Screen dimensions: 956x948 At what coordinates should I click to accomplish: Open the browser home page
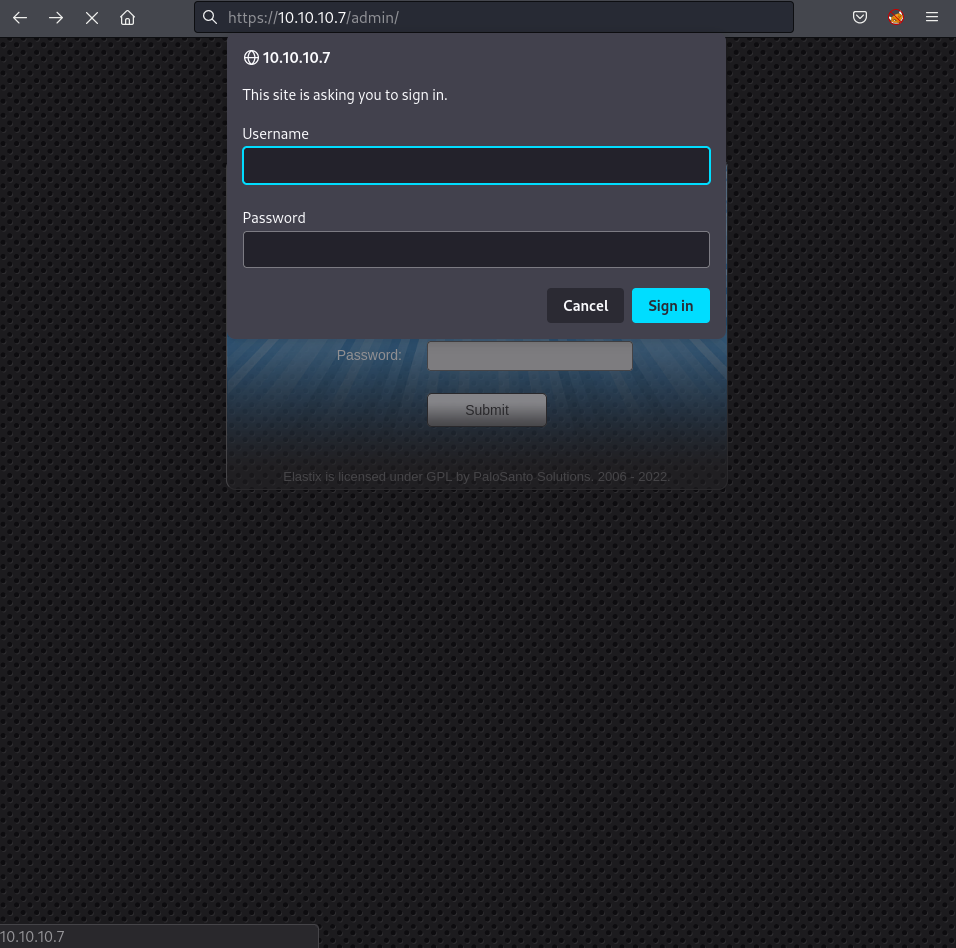pyautogui.click(x=127, y=17)
